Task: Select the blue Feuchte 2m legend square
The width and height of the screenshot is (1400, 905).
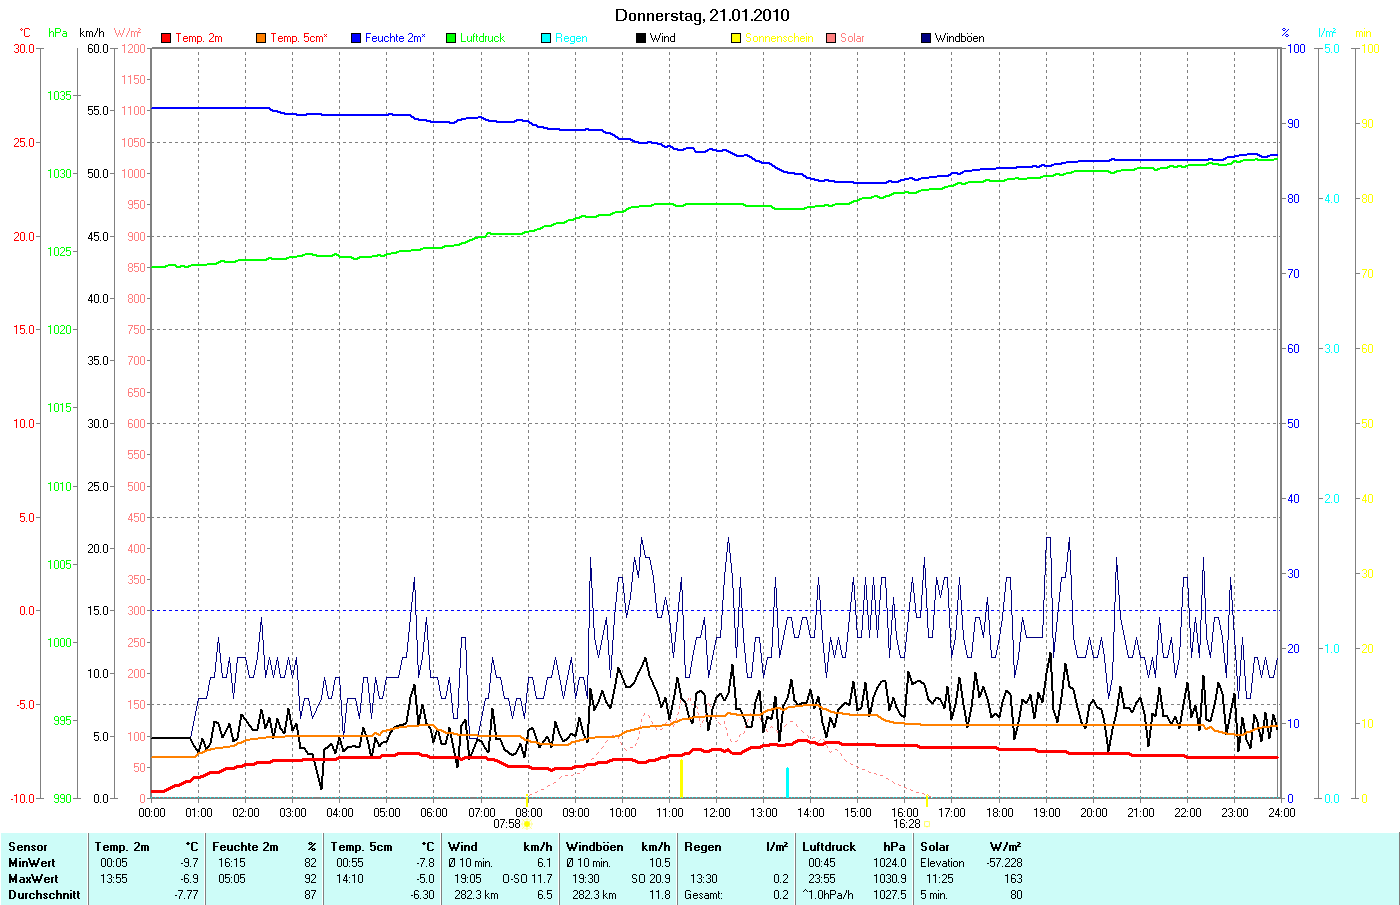Action: [356, 38]
